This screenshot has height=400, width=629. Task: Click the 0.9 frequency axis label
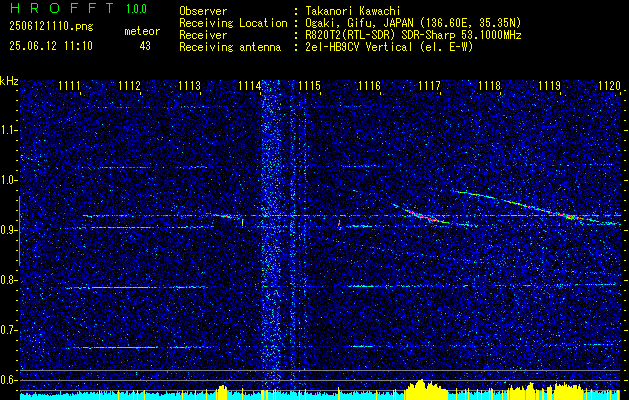(9, 230)
